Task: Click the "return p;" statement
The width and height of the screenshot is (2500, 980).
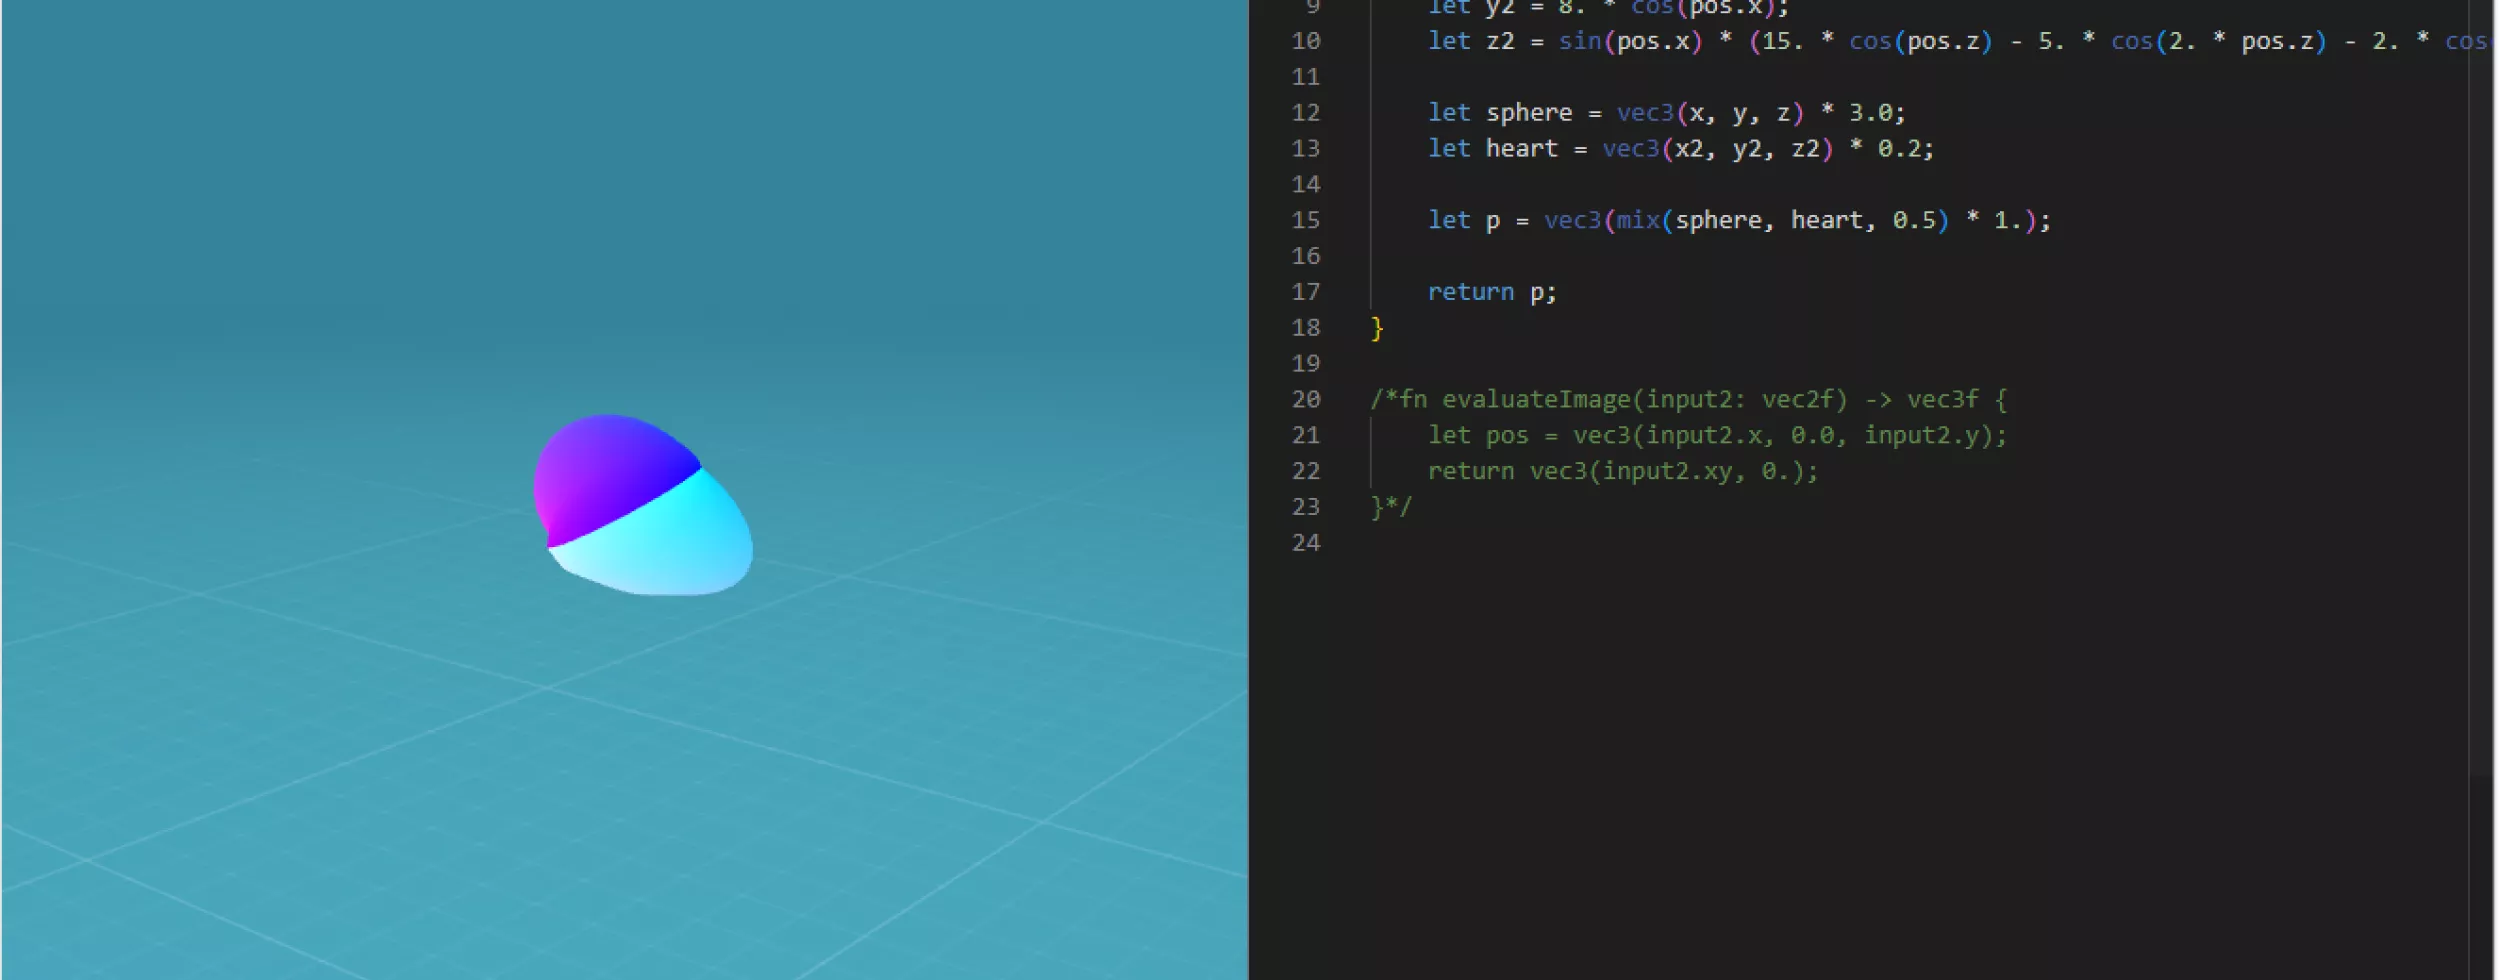Action: (1491, 292)
